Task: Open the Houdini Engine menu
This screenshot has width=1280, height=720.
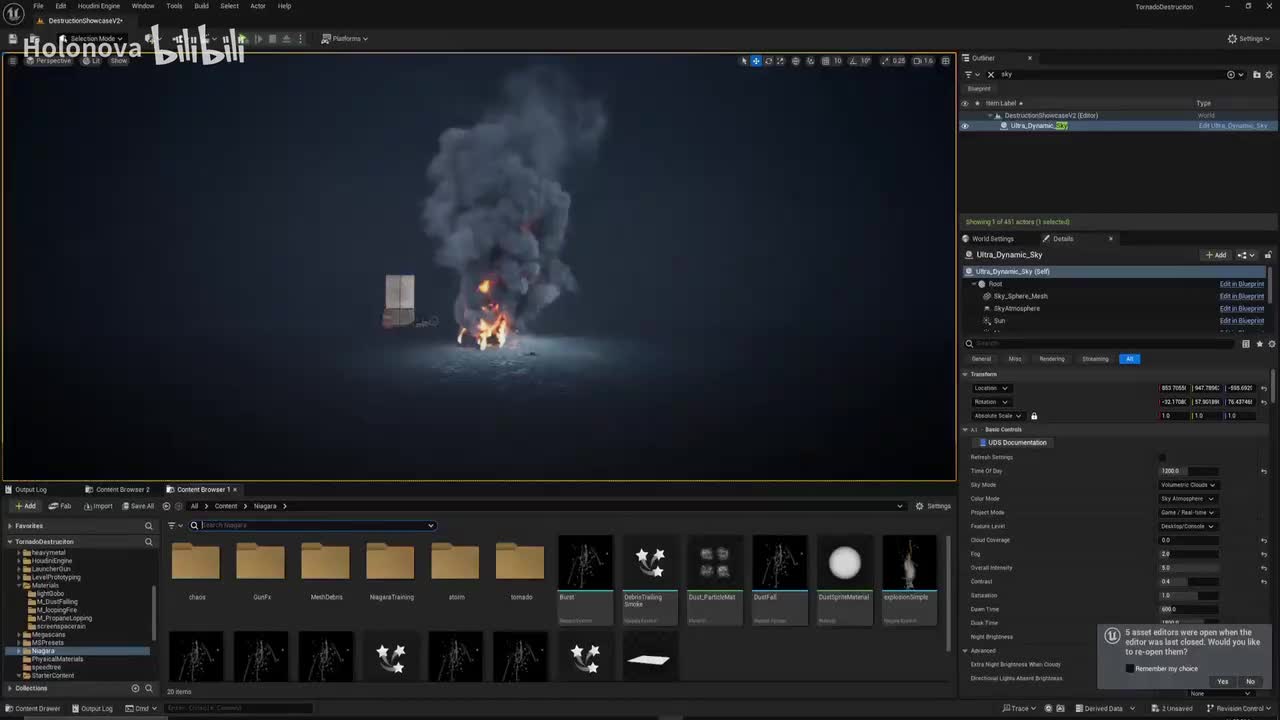Action: coord(99,6)
